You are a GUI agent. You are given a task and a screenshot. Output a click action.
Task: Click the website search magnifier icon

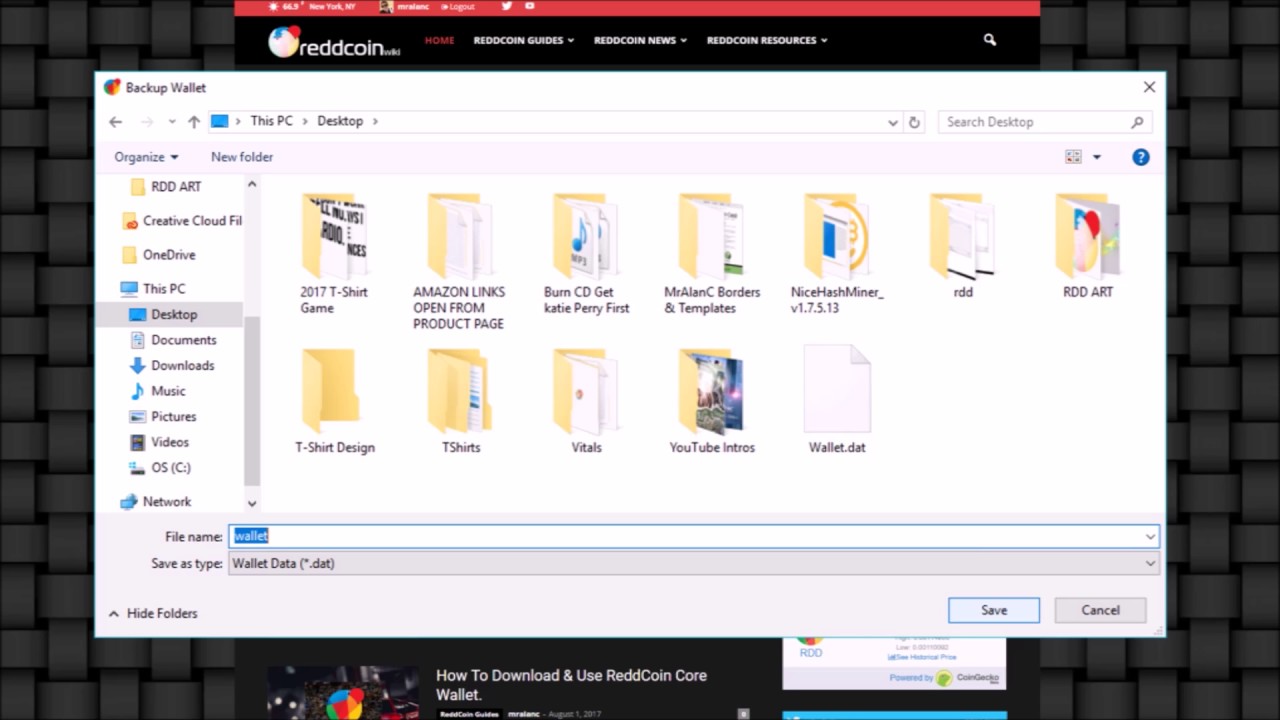990,40
